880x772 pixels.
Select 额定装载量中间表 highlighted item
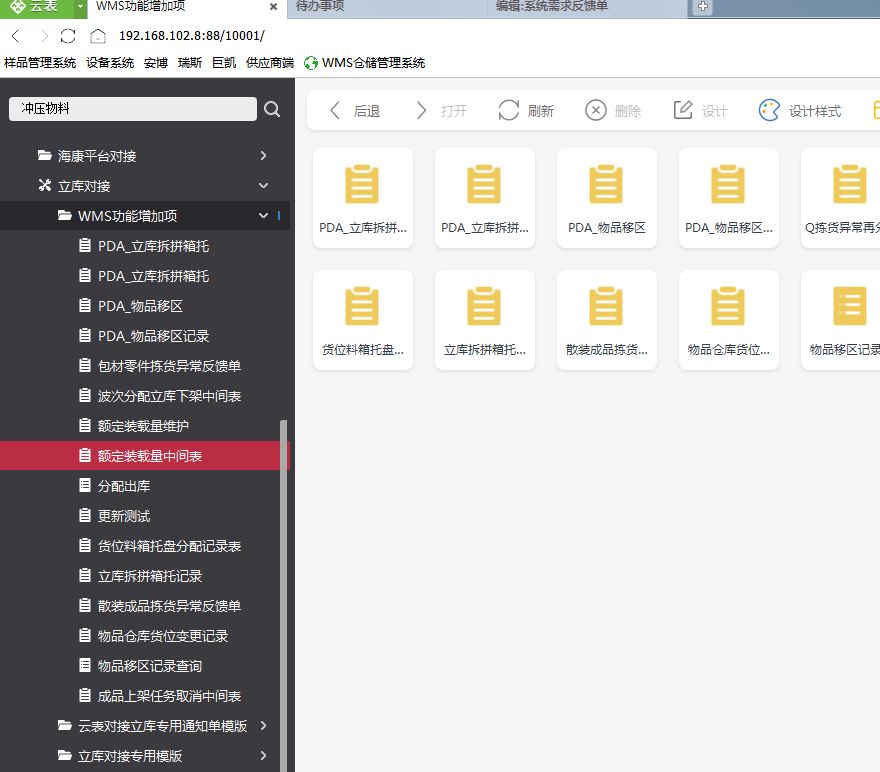pyautogui.click(x=145, y=456)
